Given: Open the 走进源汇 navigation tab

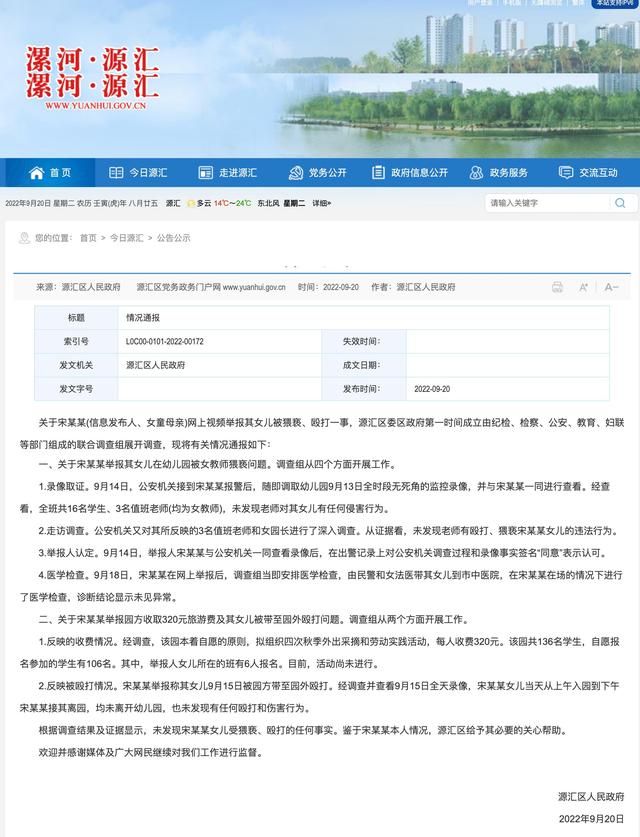Looking at the screenshot, I should 229,172.
